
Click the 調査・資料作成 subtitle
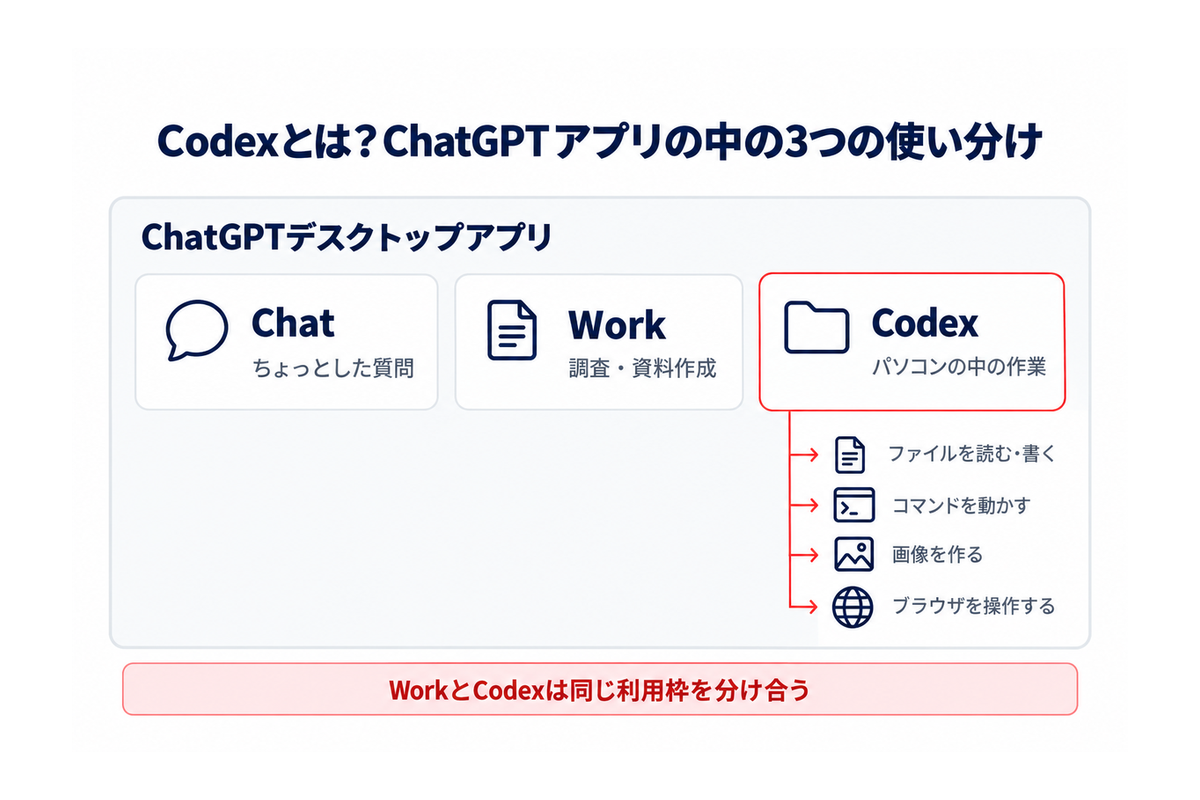(x=643, y=368)
